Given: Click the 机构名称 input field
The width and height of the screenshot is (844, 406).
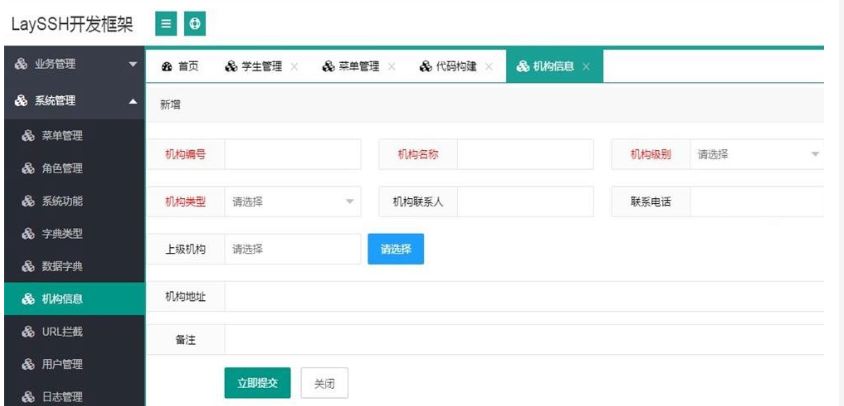Looking at the screenshot, I should 525,154.
